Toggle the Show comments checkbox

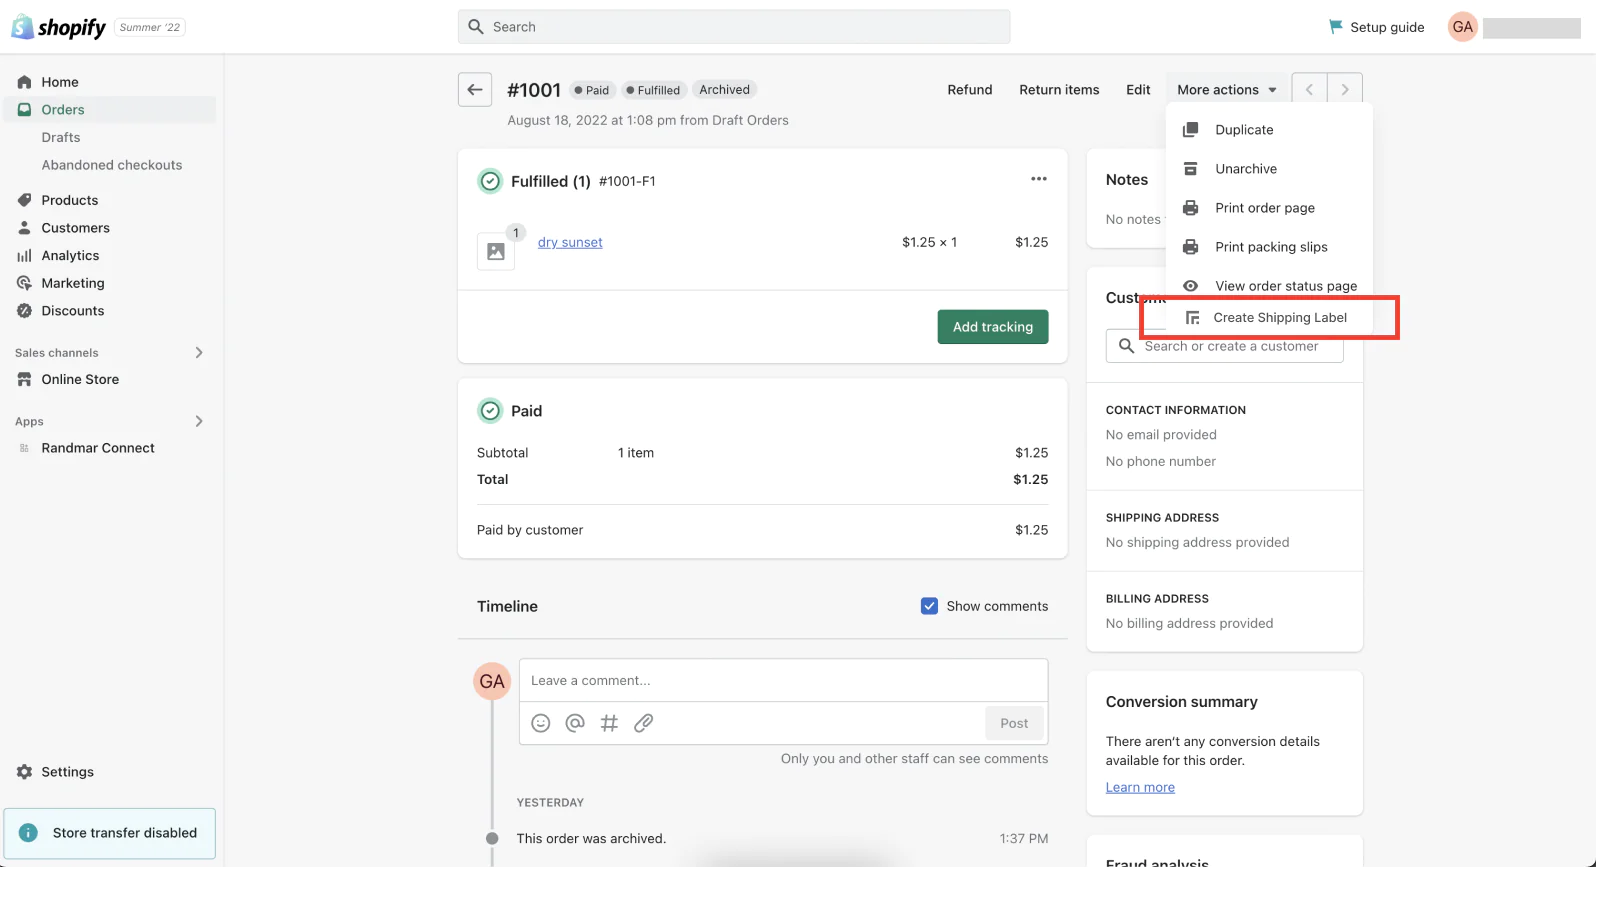click(929, 606)
